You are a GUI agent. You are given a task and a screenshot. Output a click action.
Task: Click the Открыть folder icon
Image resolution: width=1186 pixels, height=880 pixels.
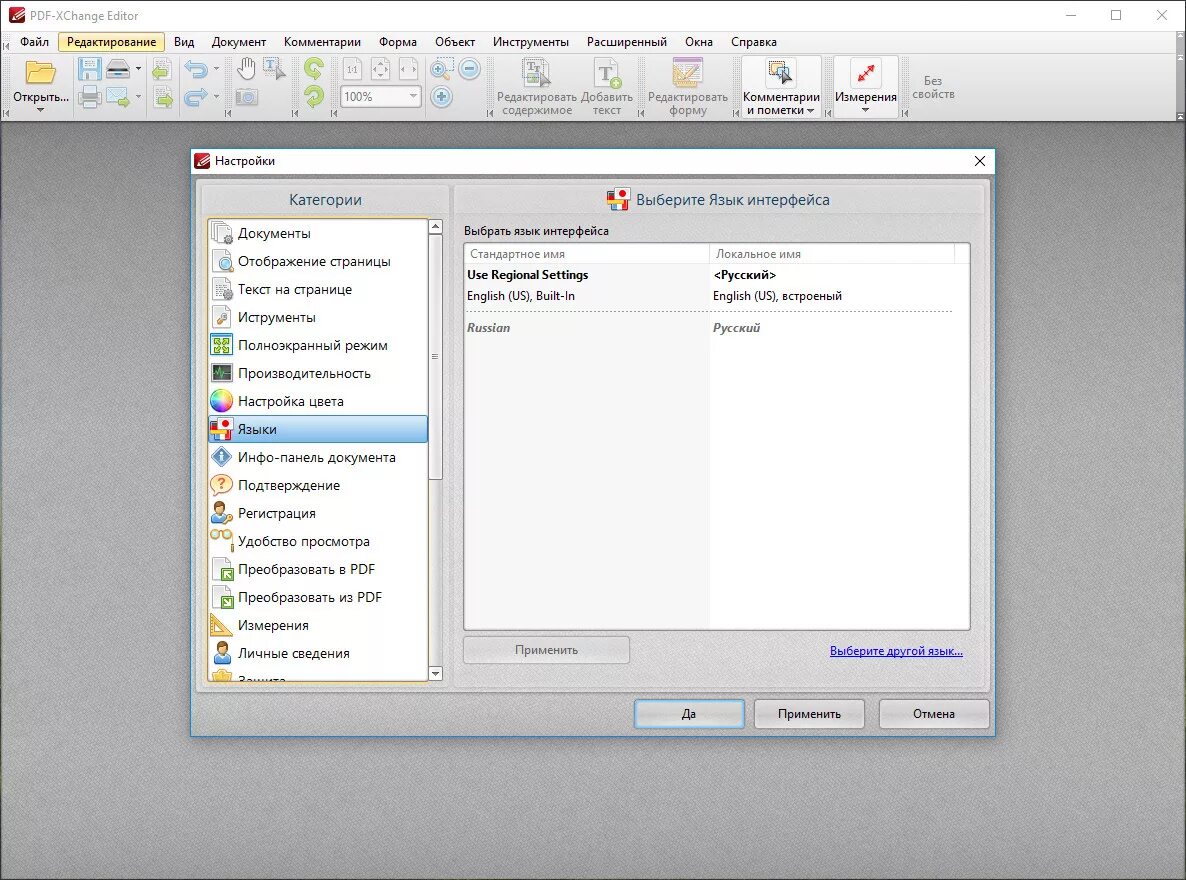pyautogui.click(x=40, y=73)
